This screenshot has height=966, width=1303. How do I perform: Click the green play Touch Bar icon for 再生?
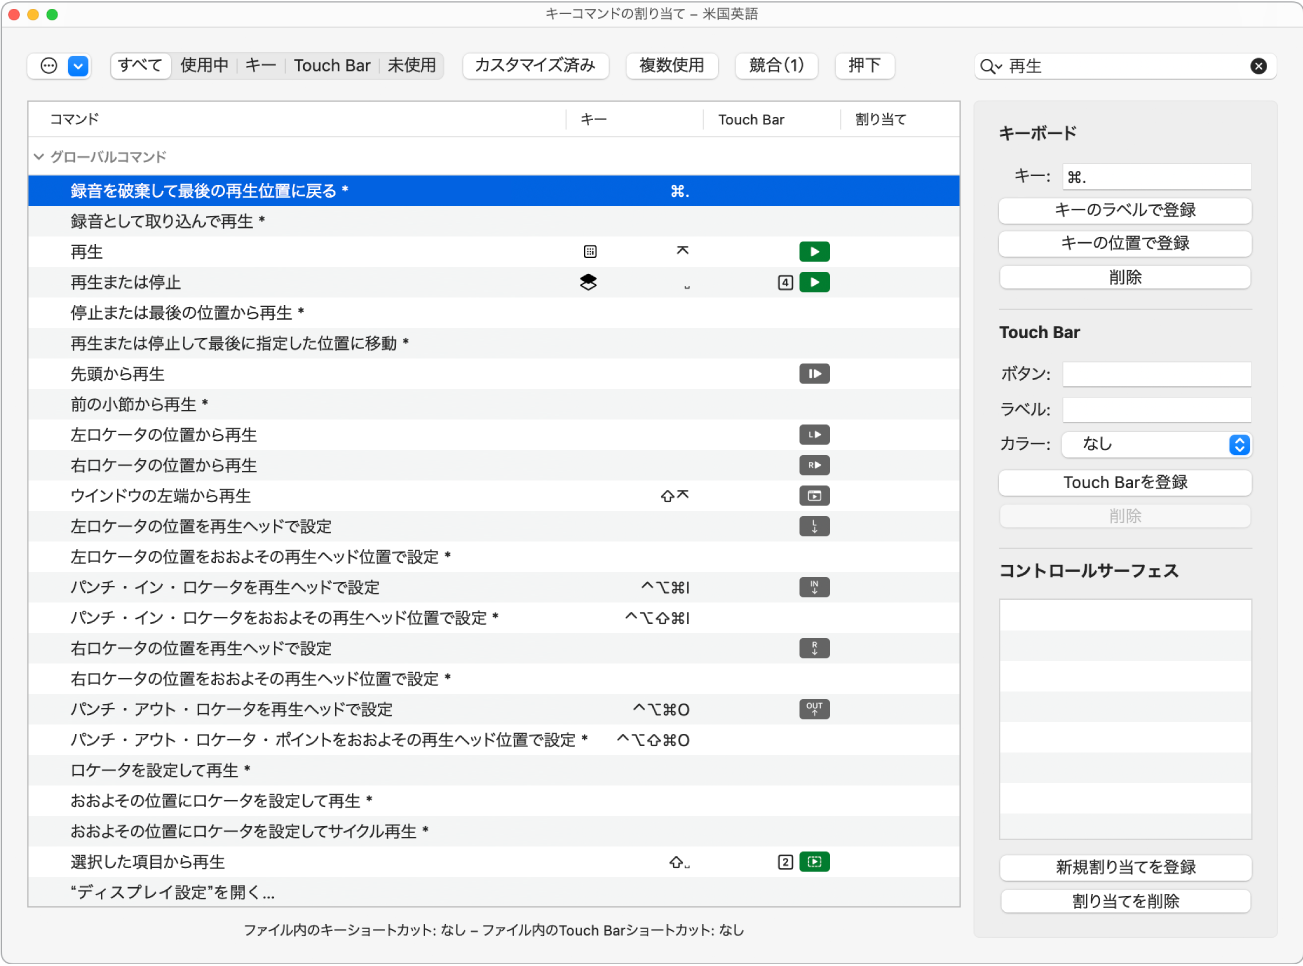pyautogui.click(x=814, y=251)
